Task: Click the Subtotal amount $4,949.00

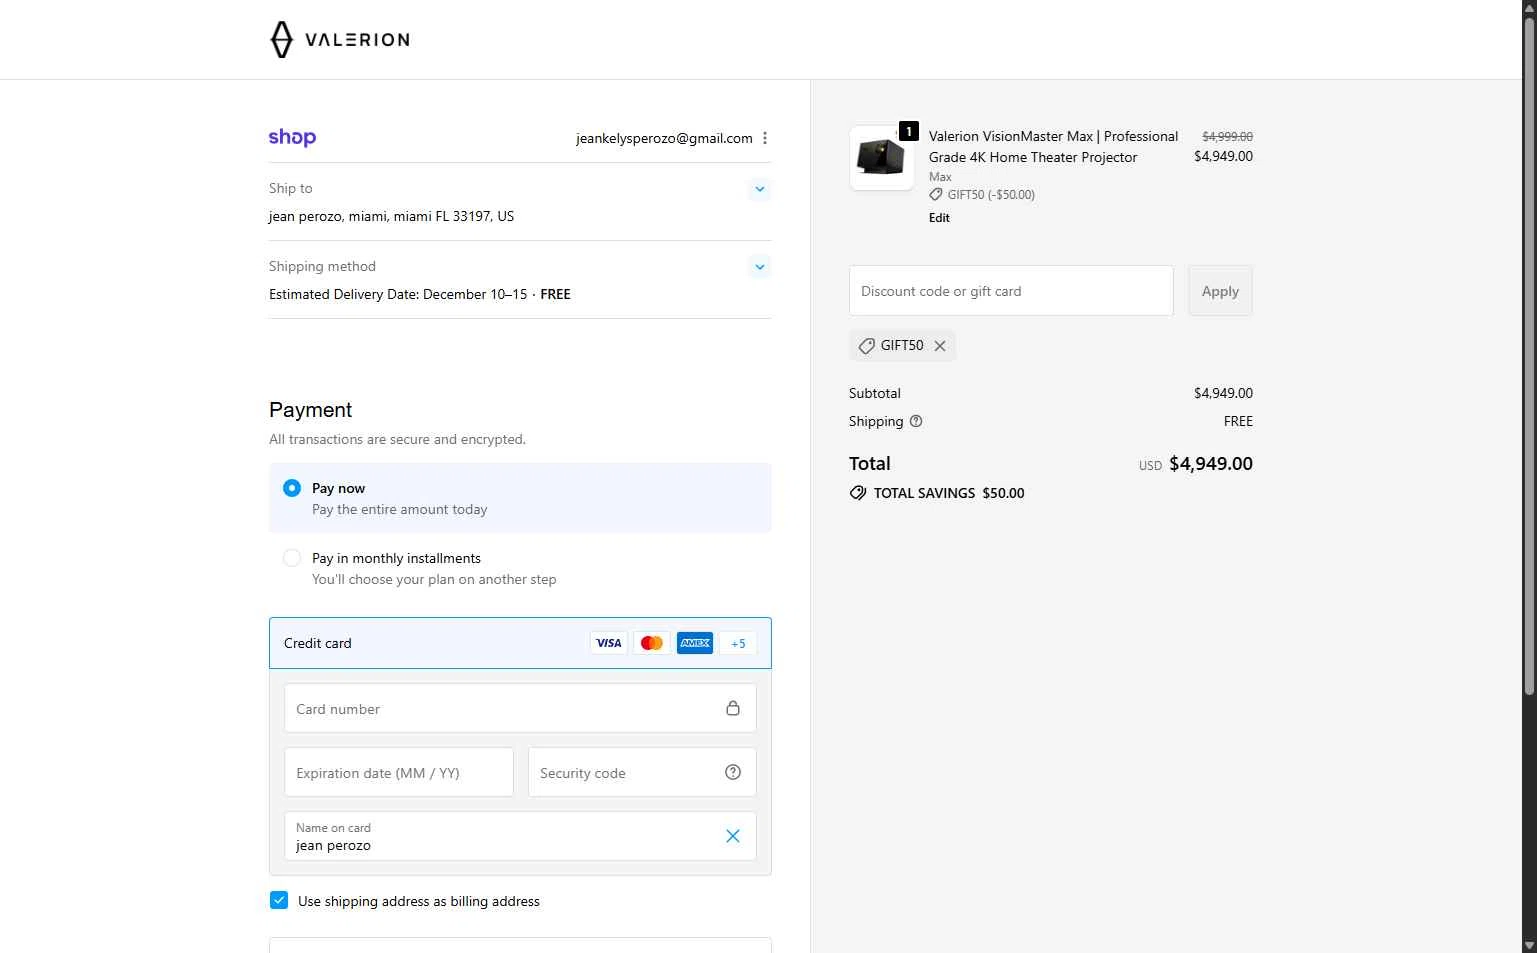Action: pyautogui.click(x=1223, y=393)
